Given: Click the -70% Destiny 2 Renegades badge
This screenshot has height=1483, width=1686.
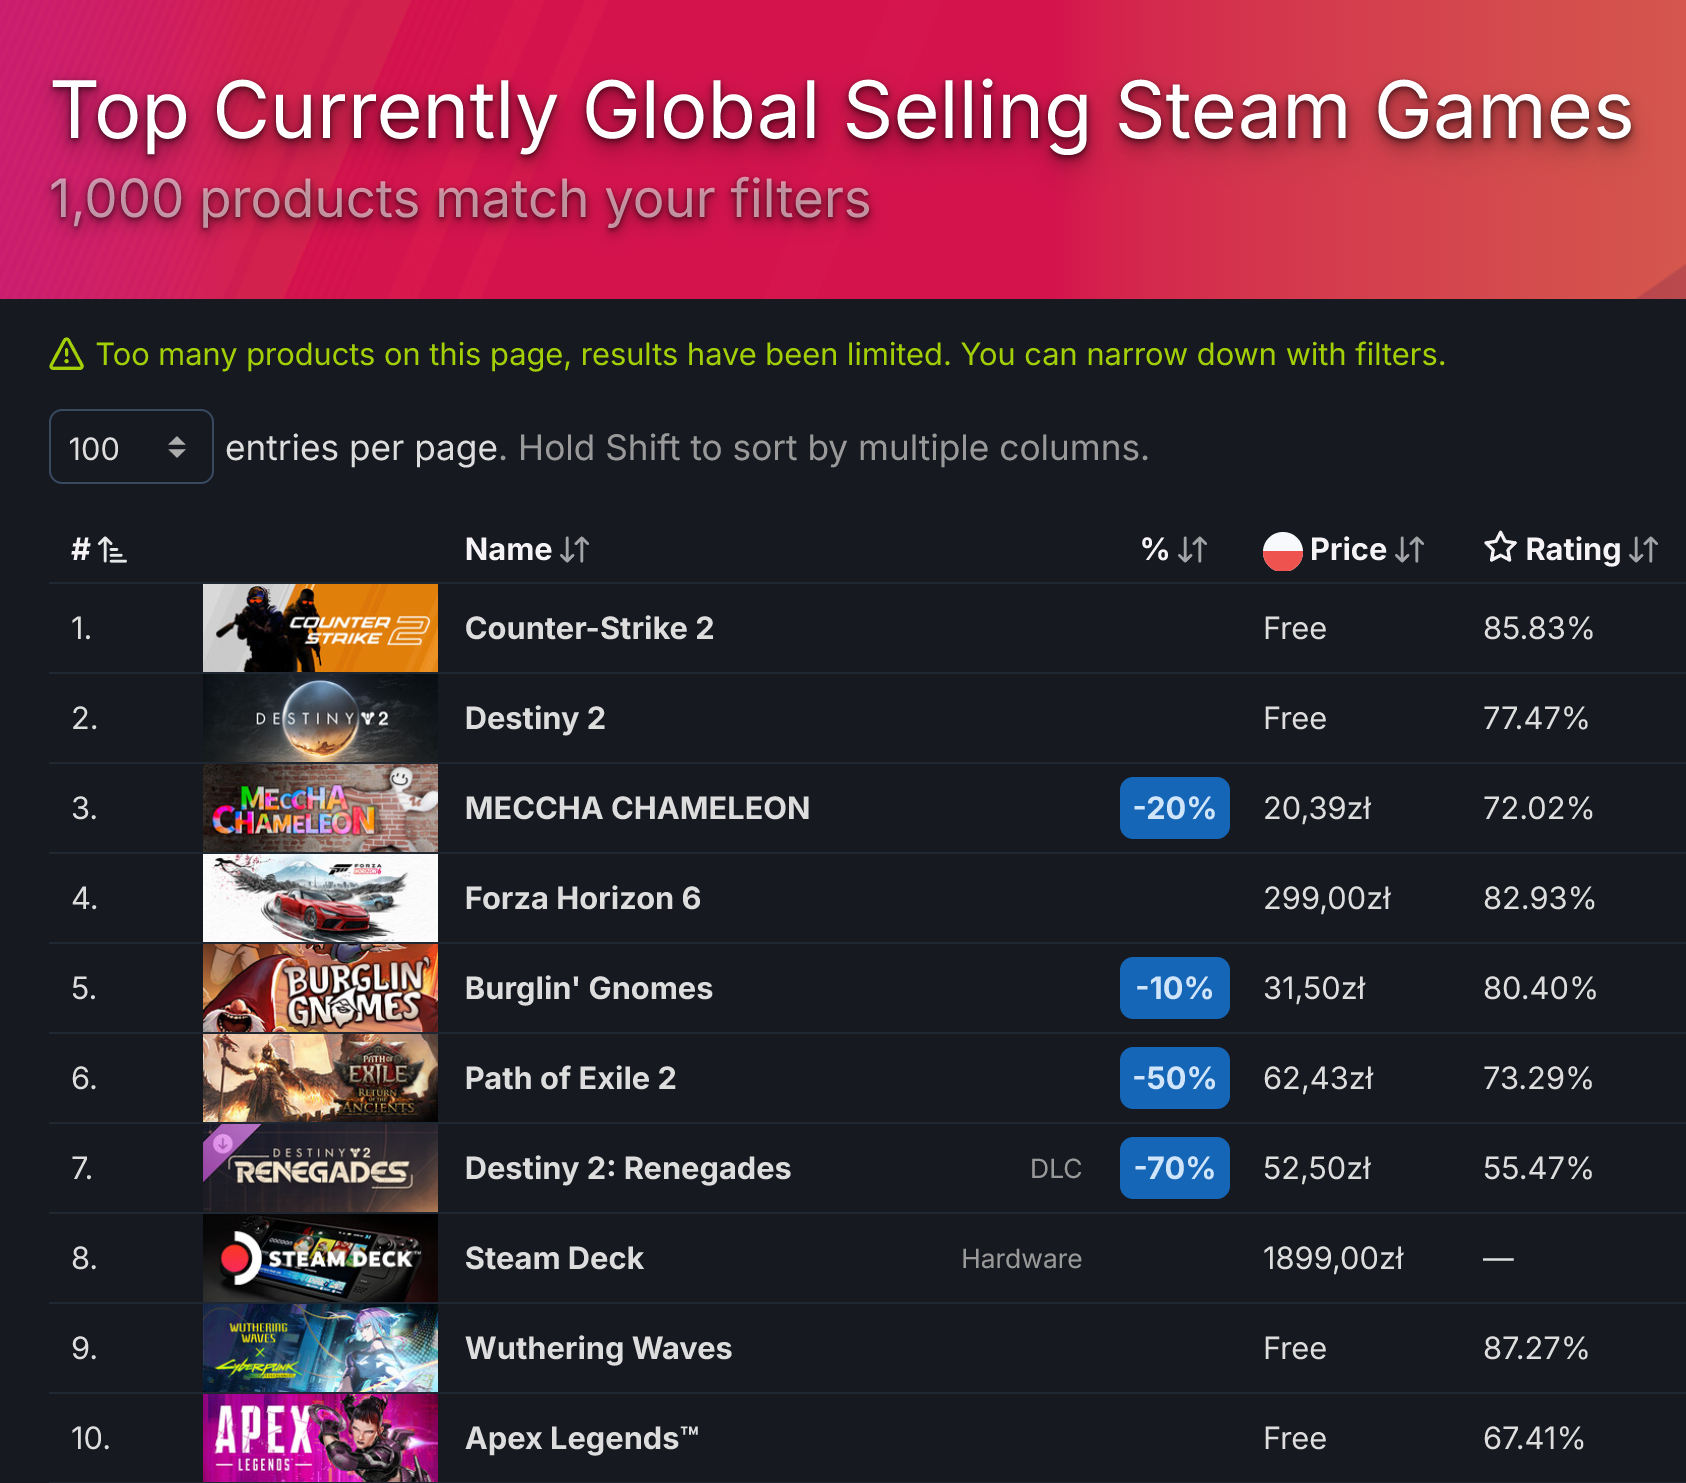Looking at the screenshot, I should click(x=1174, y=1168).
